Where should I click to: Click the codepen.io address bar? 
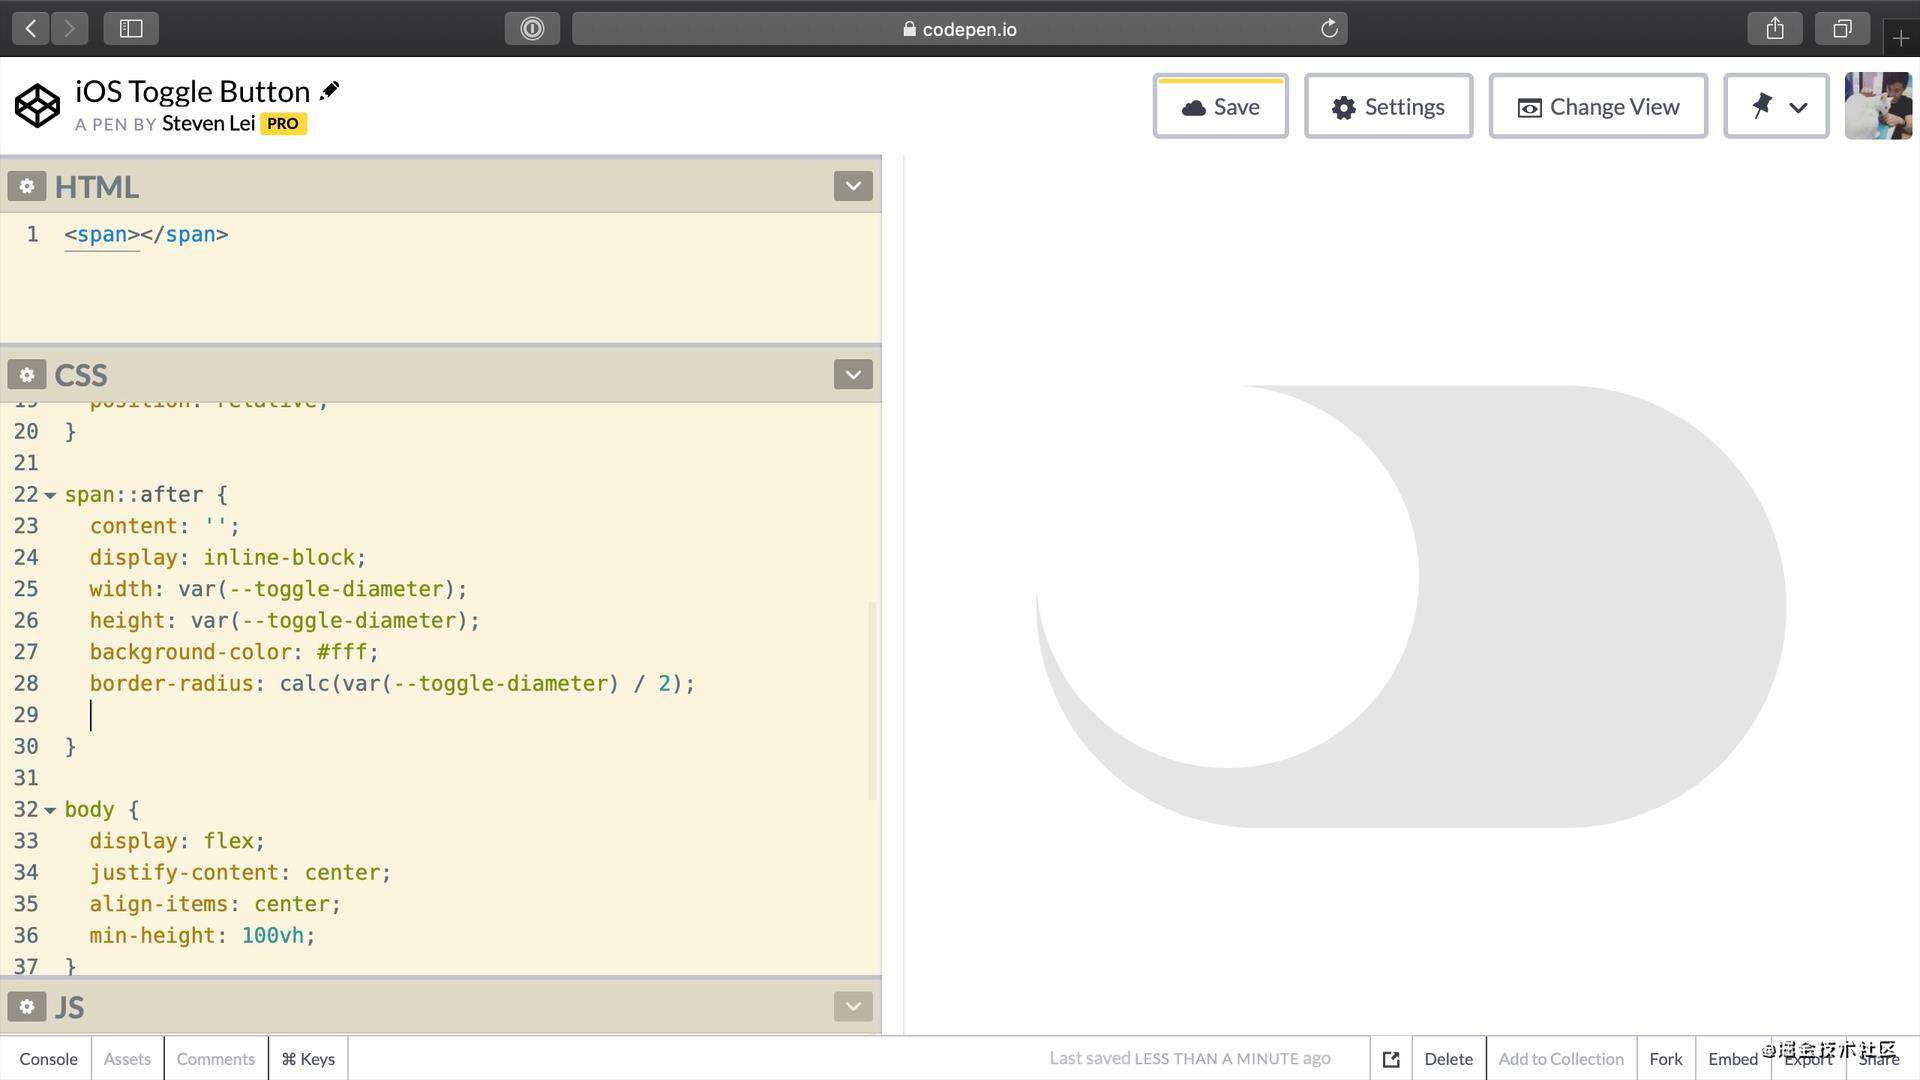click(959, 28)
